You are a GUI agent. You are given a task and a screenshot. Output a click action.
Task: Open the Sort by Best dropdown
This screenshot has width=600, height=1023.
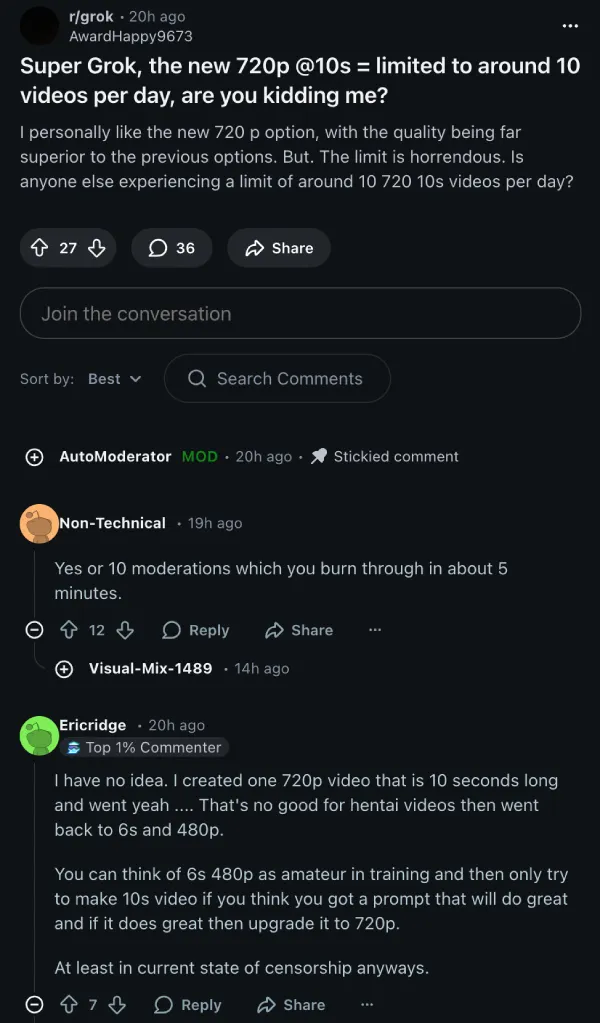tap(114, 379)
